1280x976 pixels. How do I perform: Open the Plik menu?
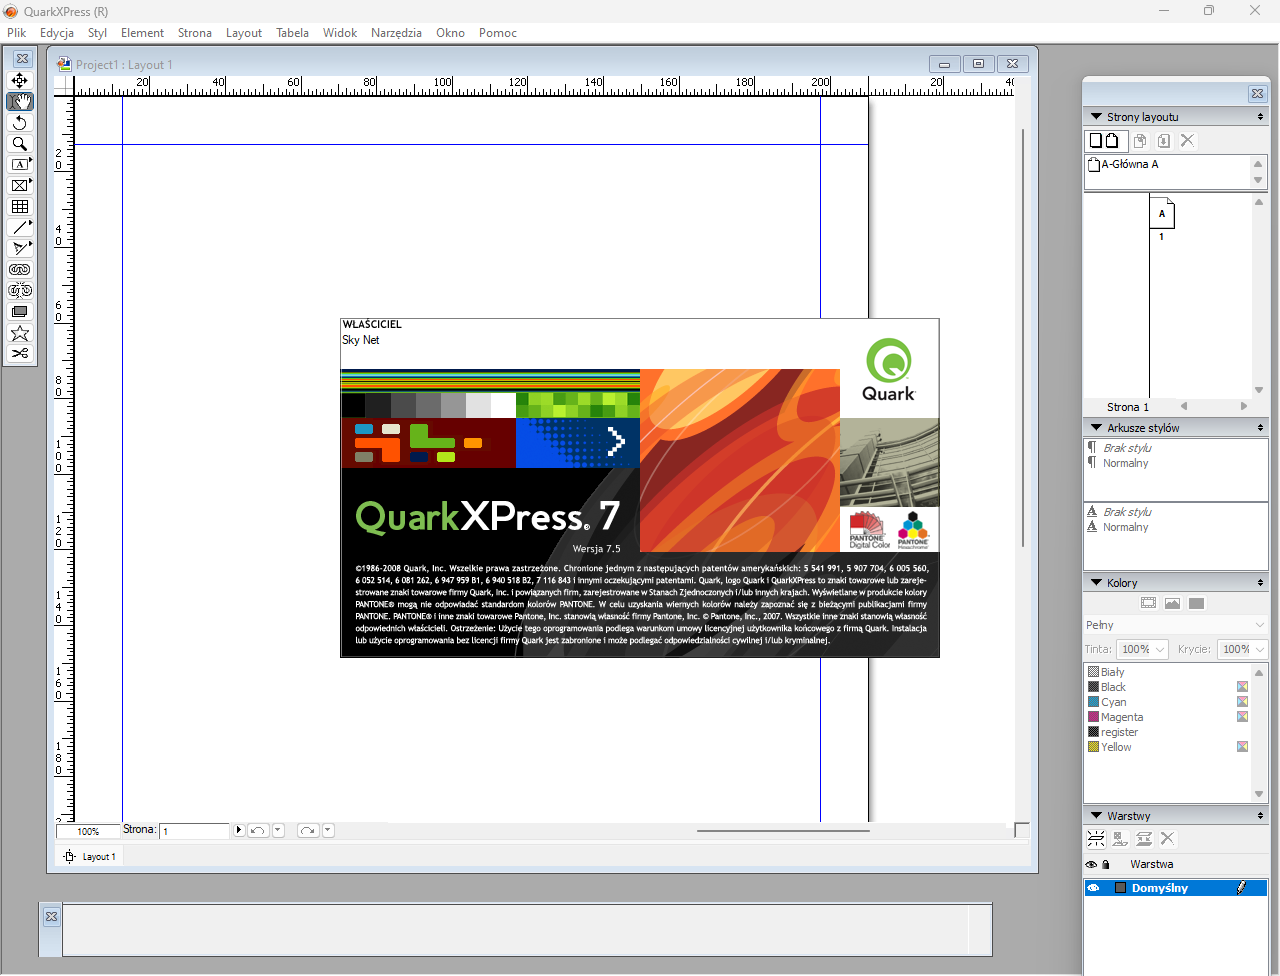[17, 33]
